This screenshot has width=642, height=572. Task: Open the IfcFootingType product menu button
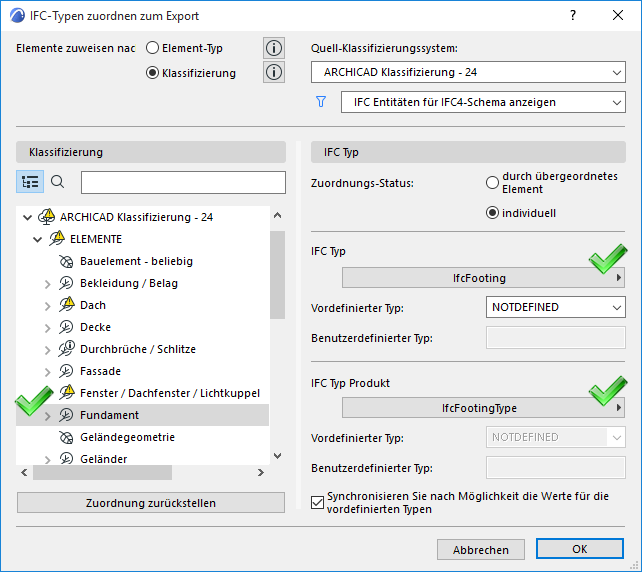[x=484, y=408]
